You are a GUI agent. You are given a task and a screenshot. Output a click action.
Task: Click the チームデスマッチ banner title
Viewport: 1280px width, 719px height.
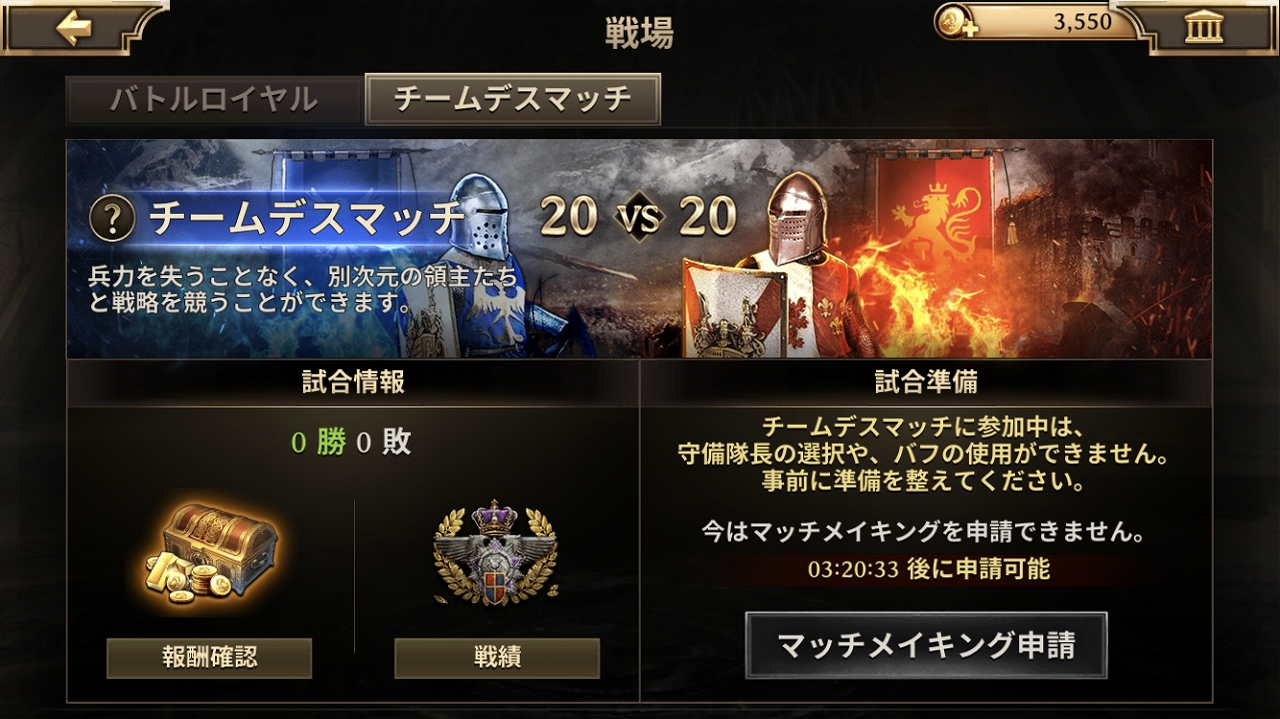(307, 218)
